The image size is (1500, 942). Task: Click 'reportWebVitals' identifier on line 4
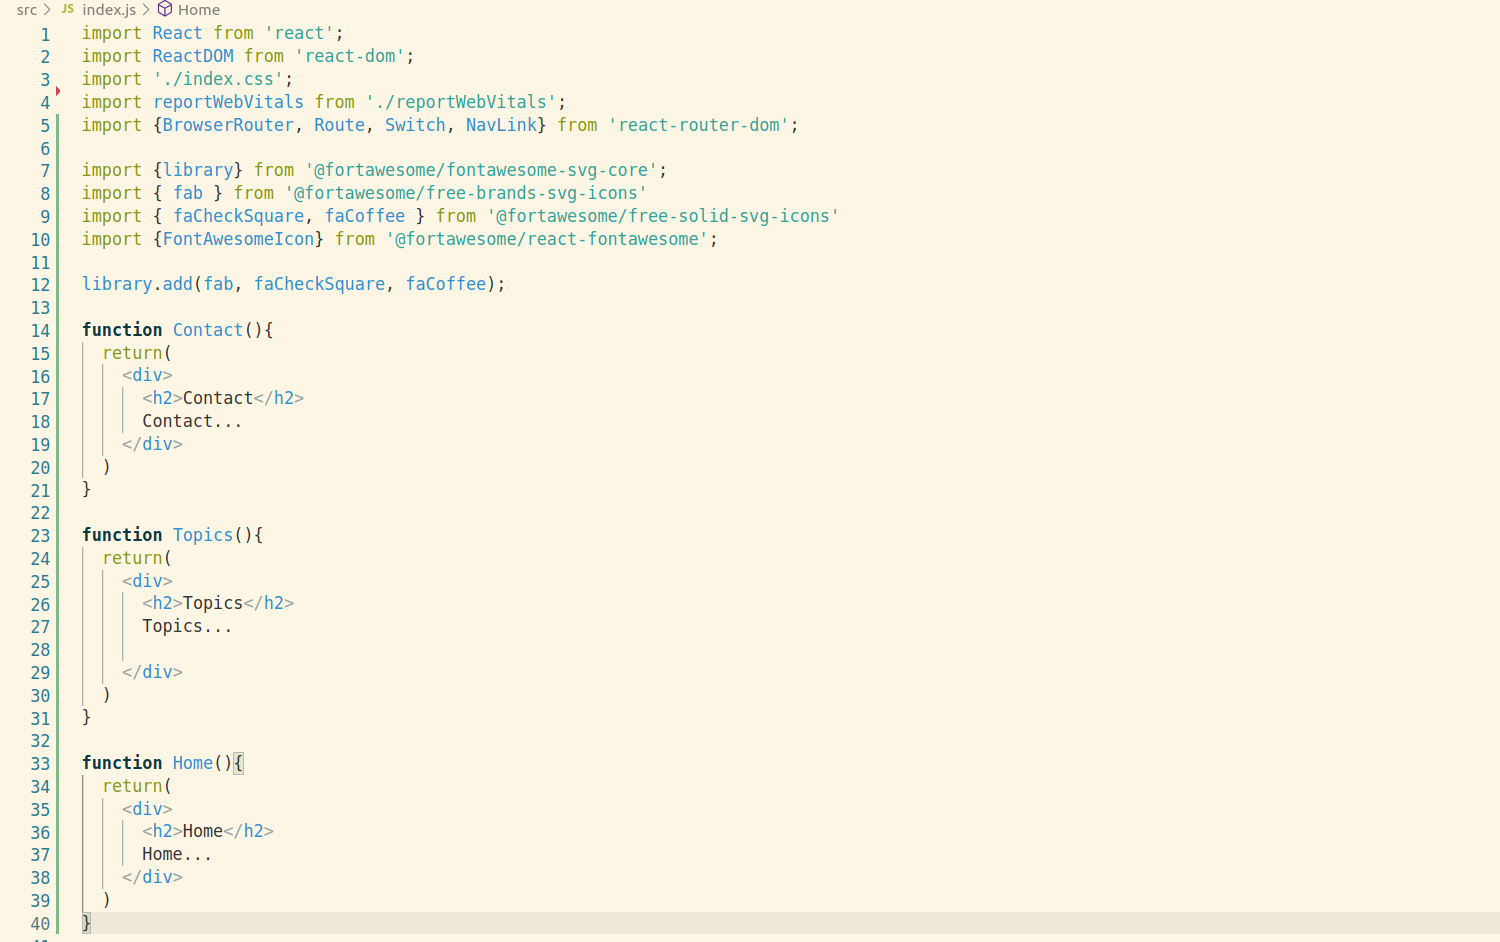pyautogui.click(x=228, y=102)
